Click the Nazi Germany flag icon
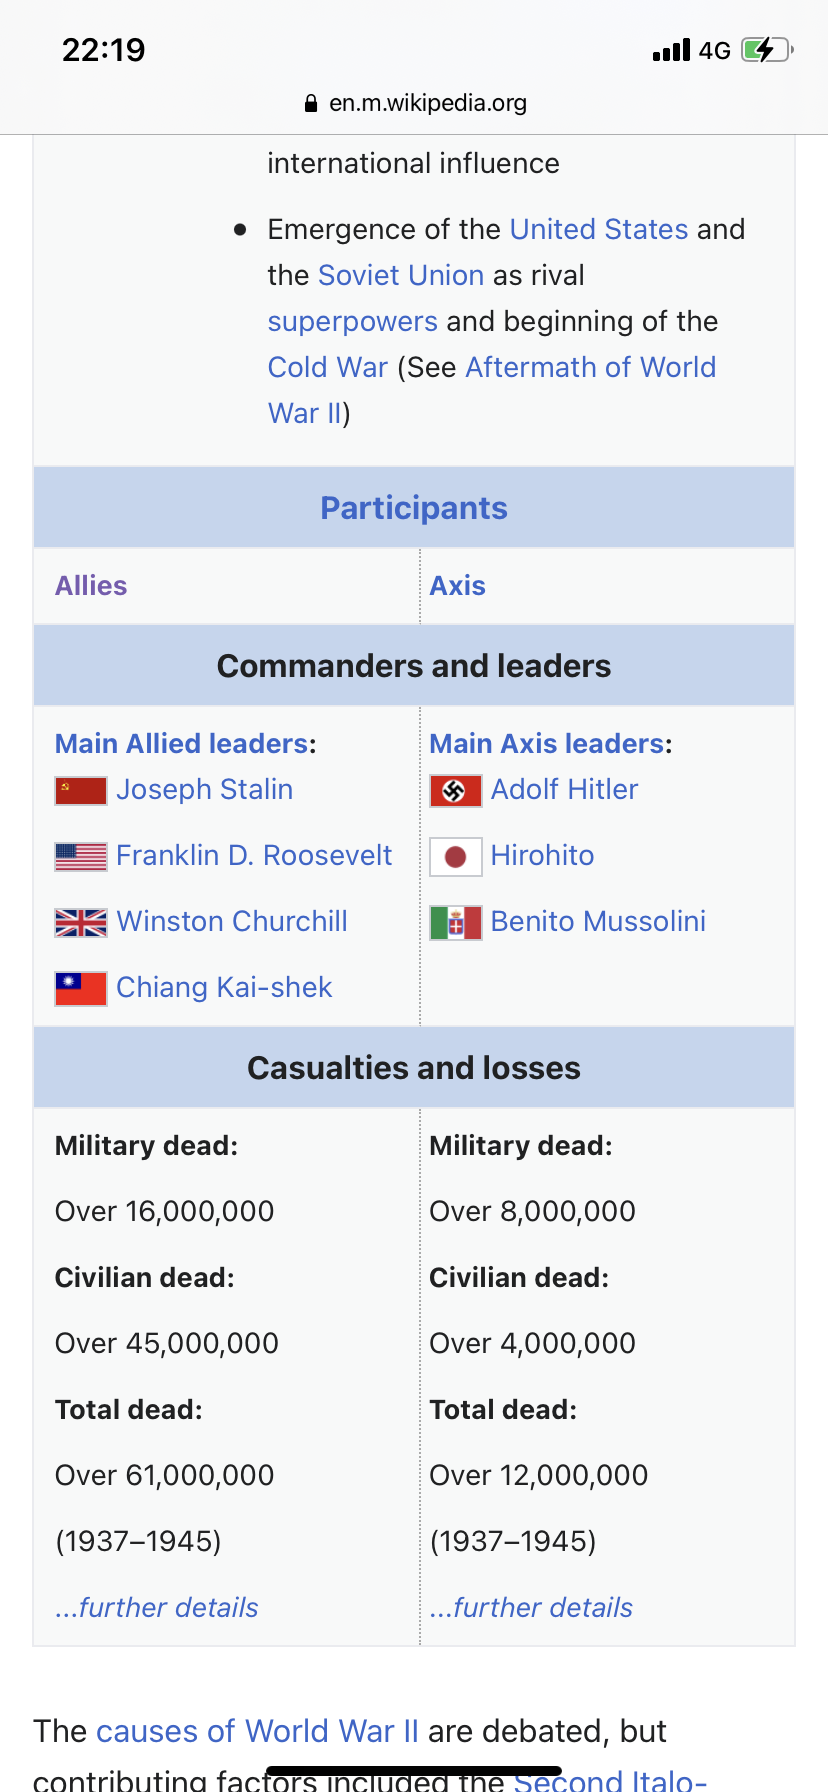 [x=455, y=791]
